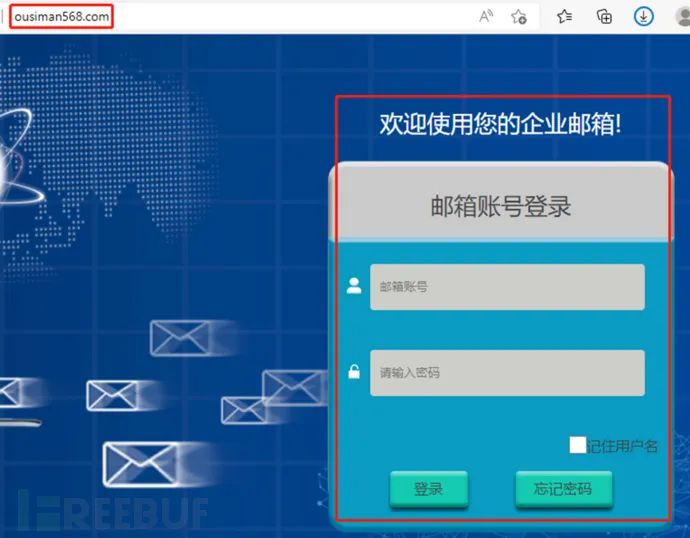Add this page to favorites star
Image resolution: width=690 pixels, height=538 pixels.
519,17
